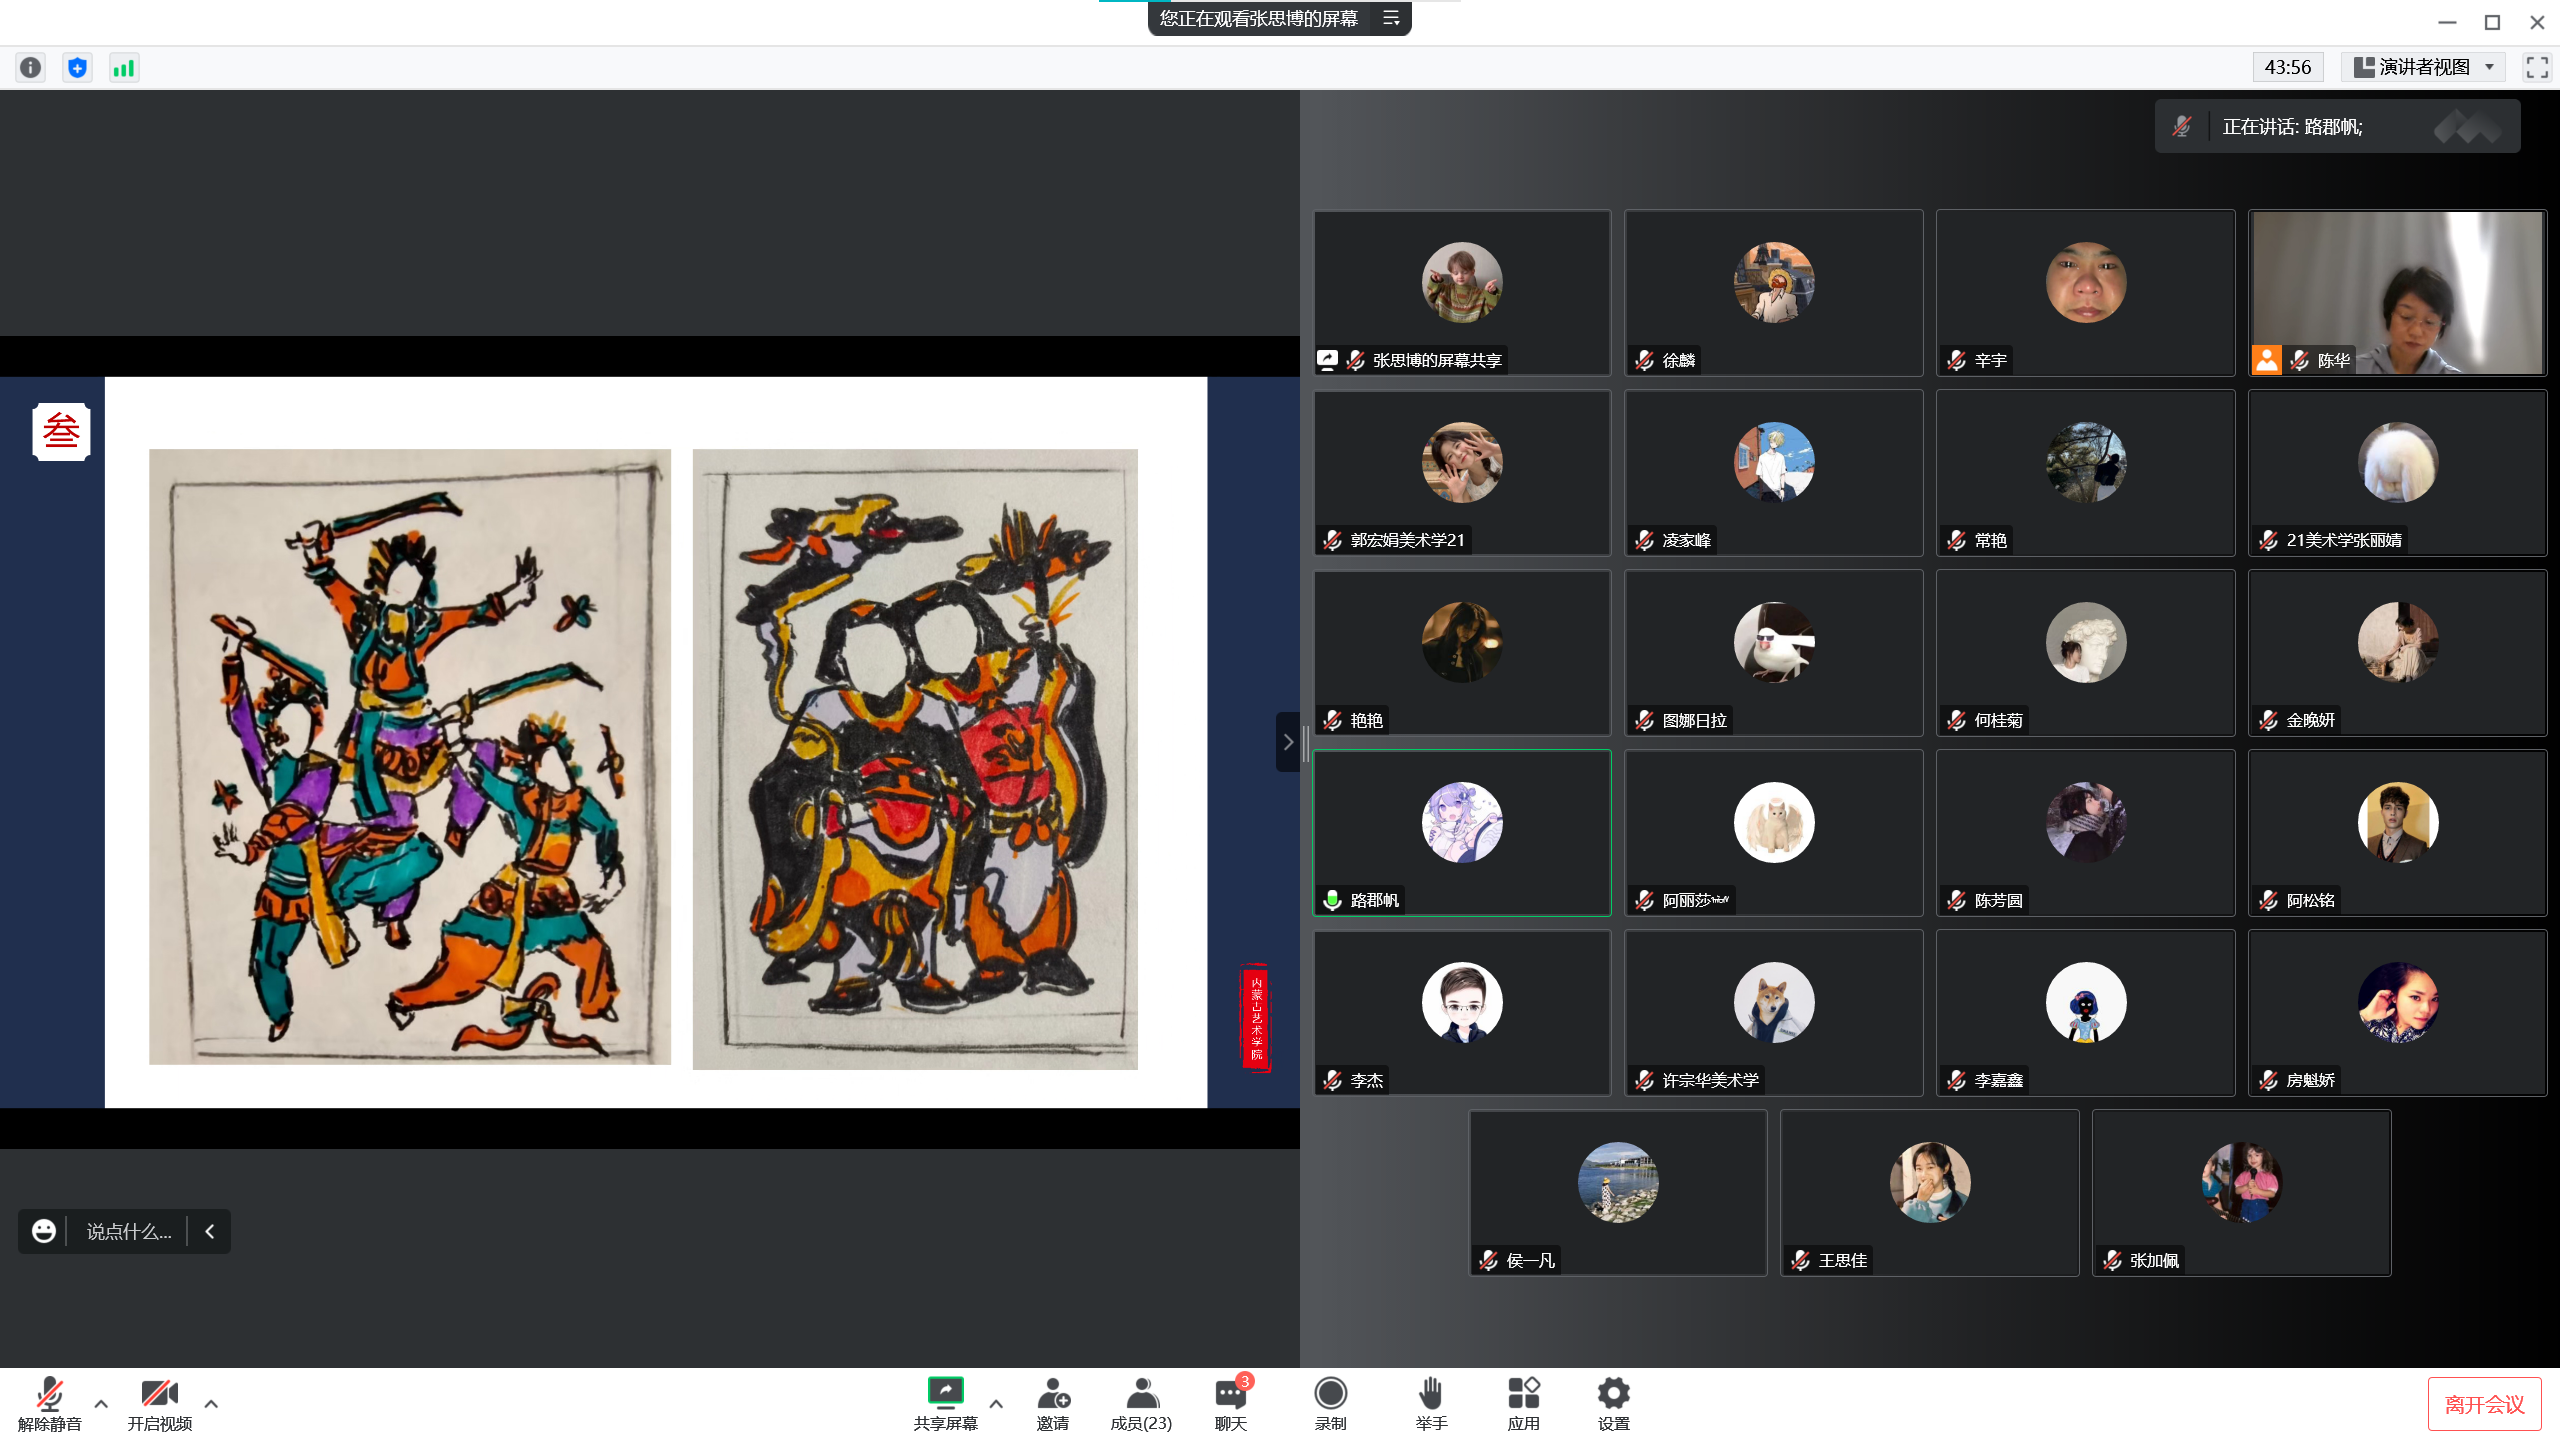Check the green network signal icon
Image resolution: width=2560 pixels, height=1440 pixels.
[x=124, y=67]
